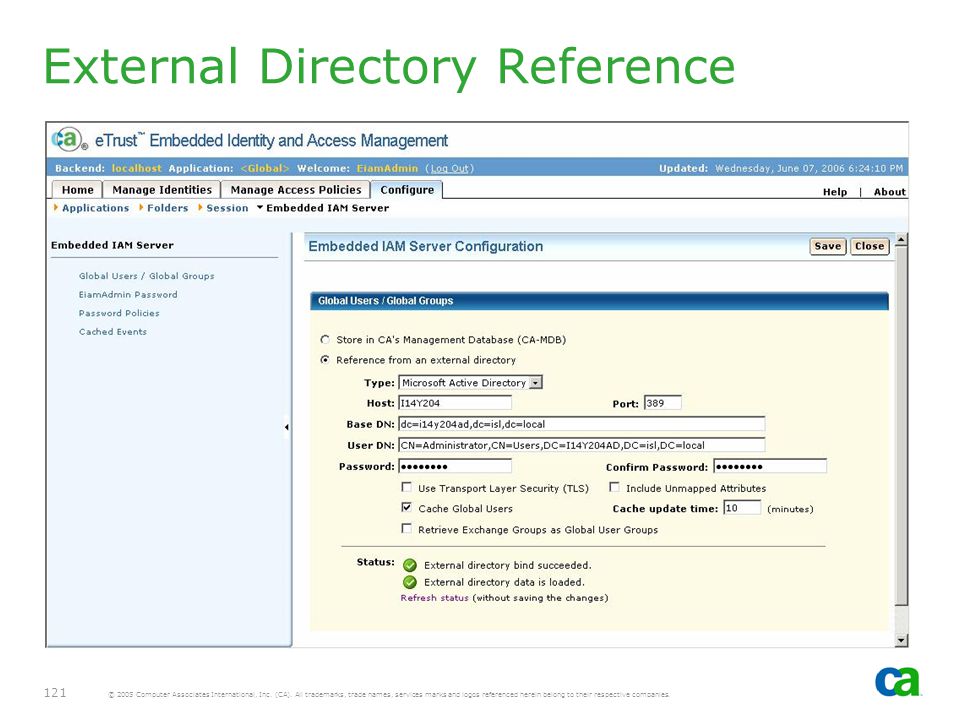The image size is (960, 720).
Task: Click the green check icon beside data is loaded
Action: click(x=410, y=582)
